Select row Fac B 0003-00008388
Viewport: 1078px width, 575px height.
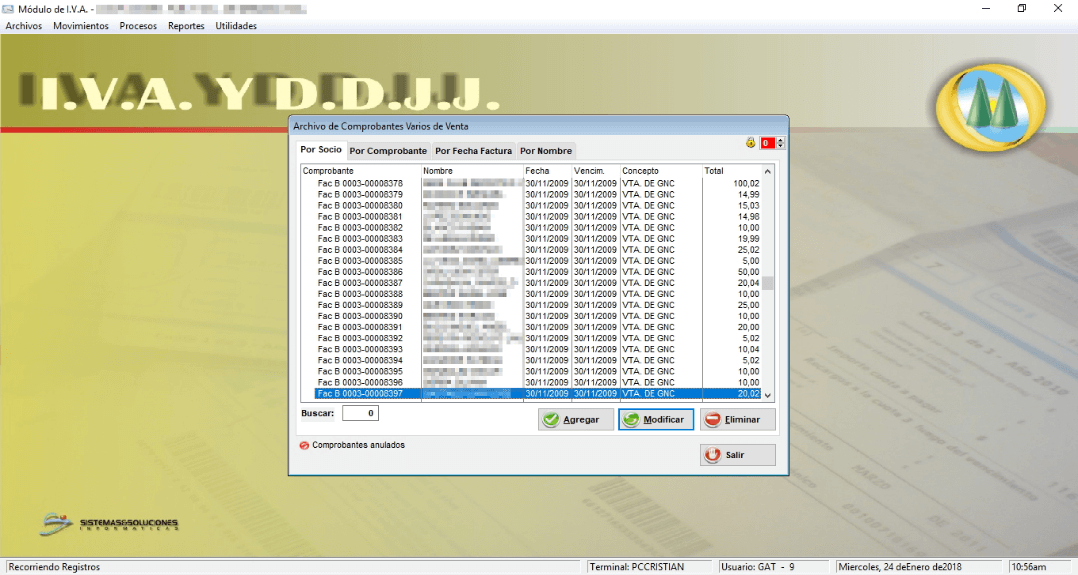538,294
